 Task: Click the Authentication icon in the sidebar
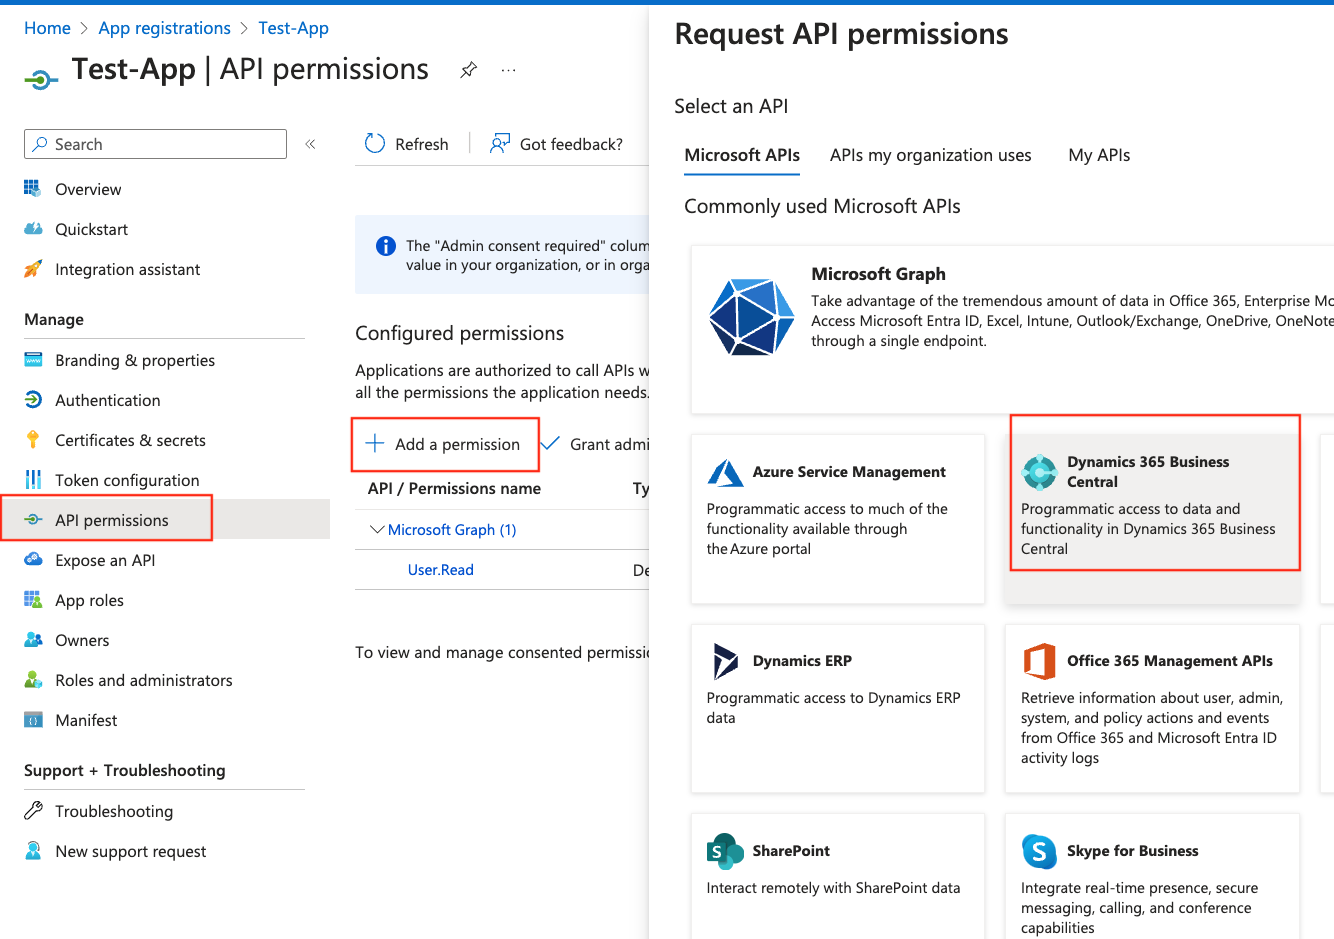pyautogui.click(x=33, y=400)
